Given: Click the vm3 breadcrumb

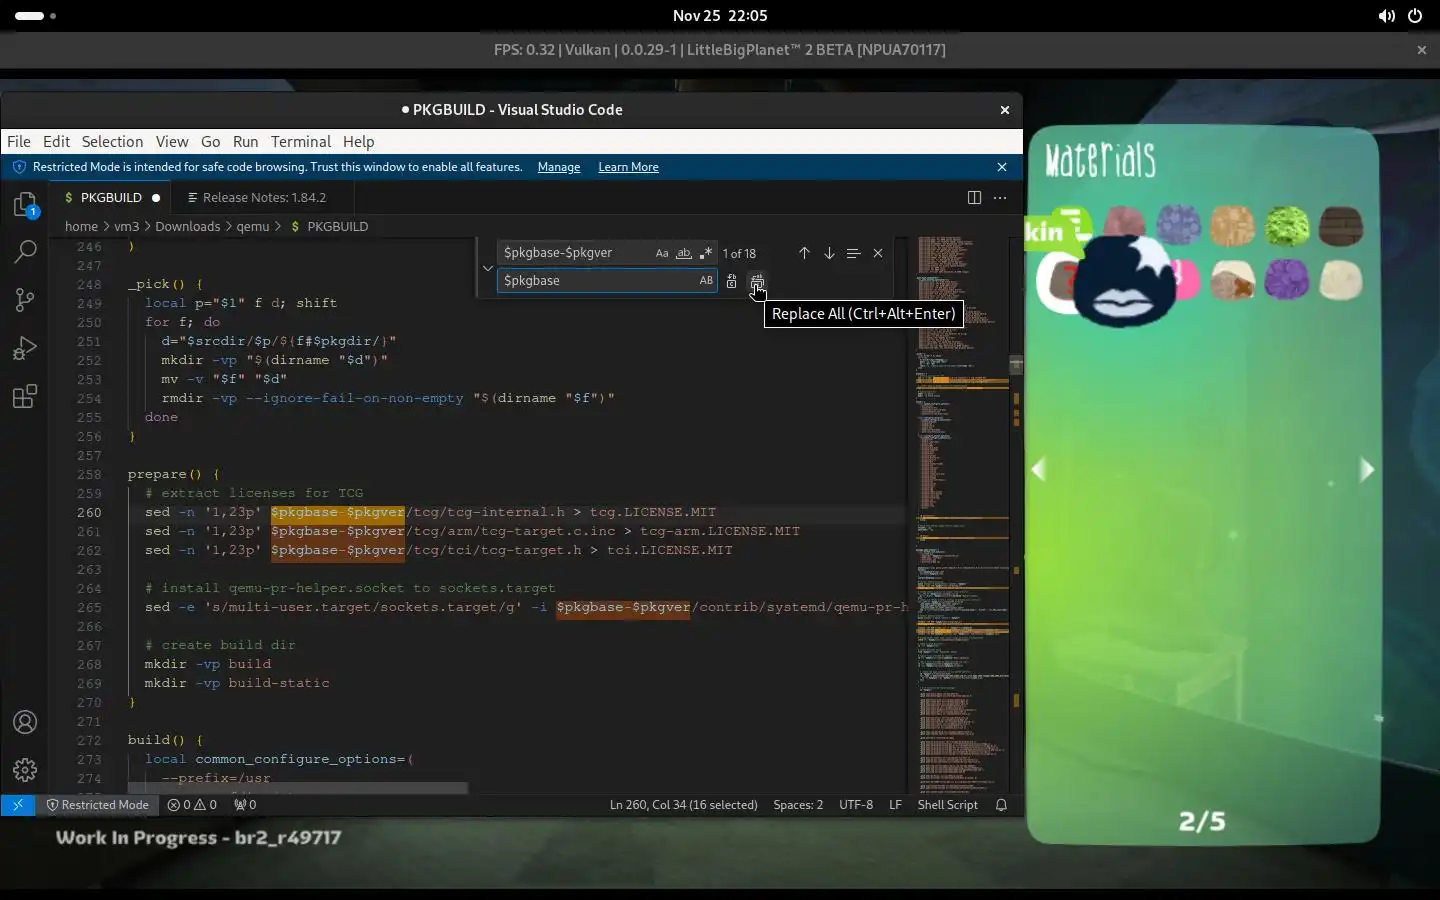Looking at the screenshot, I should (x=126, y=227).
